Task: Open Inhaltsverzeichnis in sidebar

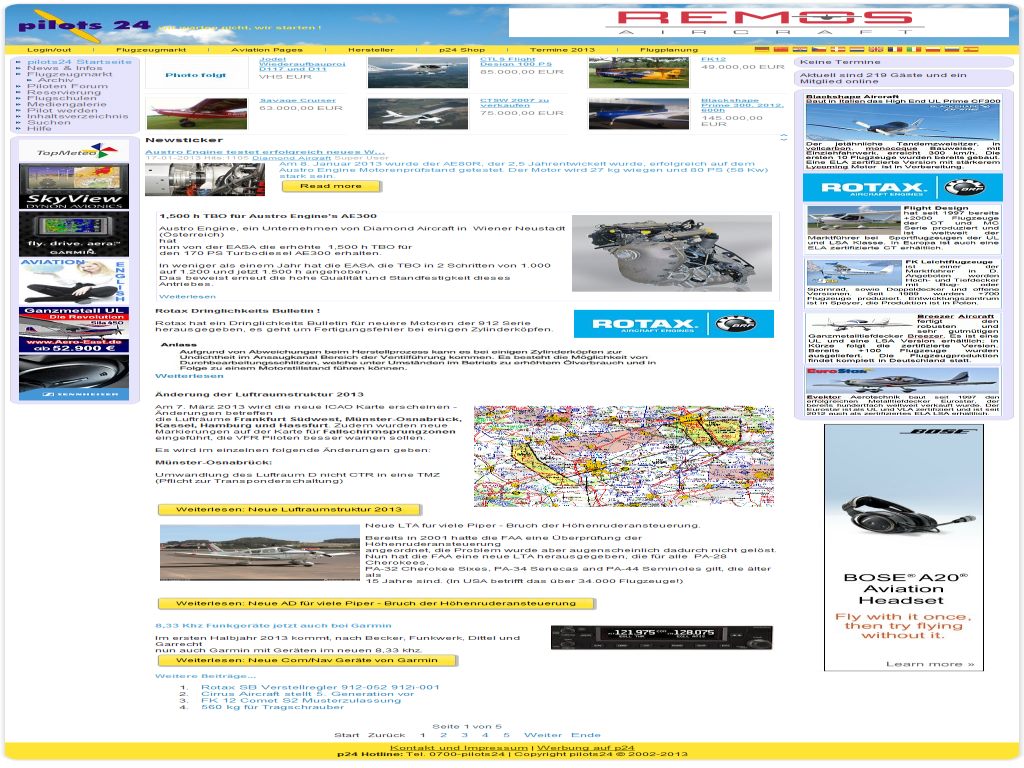Action: click(x=78, y=116)
